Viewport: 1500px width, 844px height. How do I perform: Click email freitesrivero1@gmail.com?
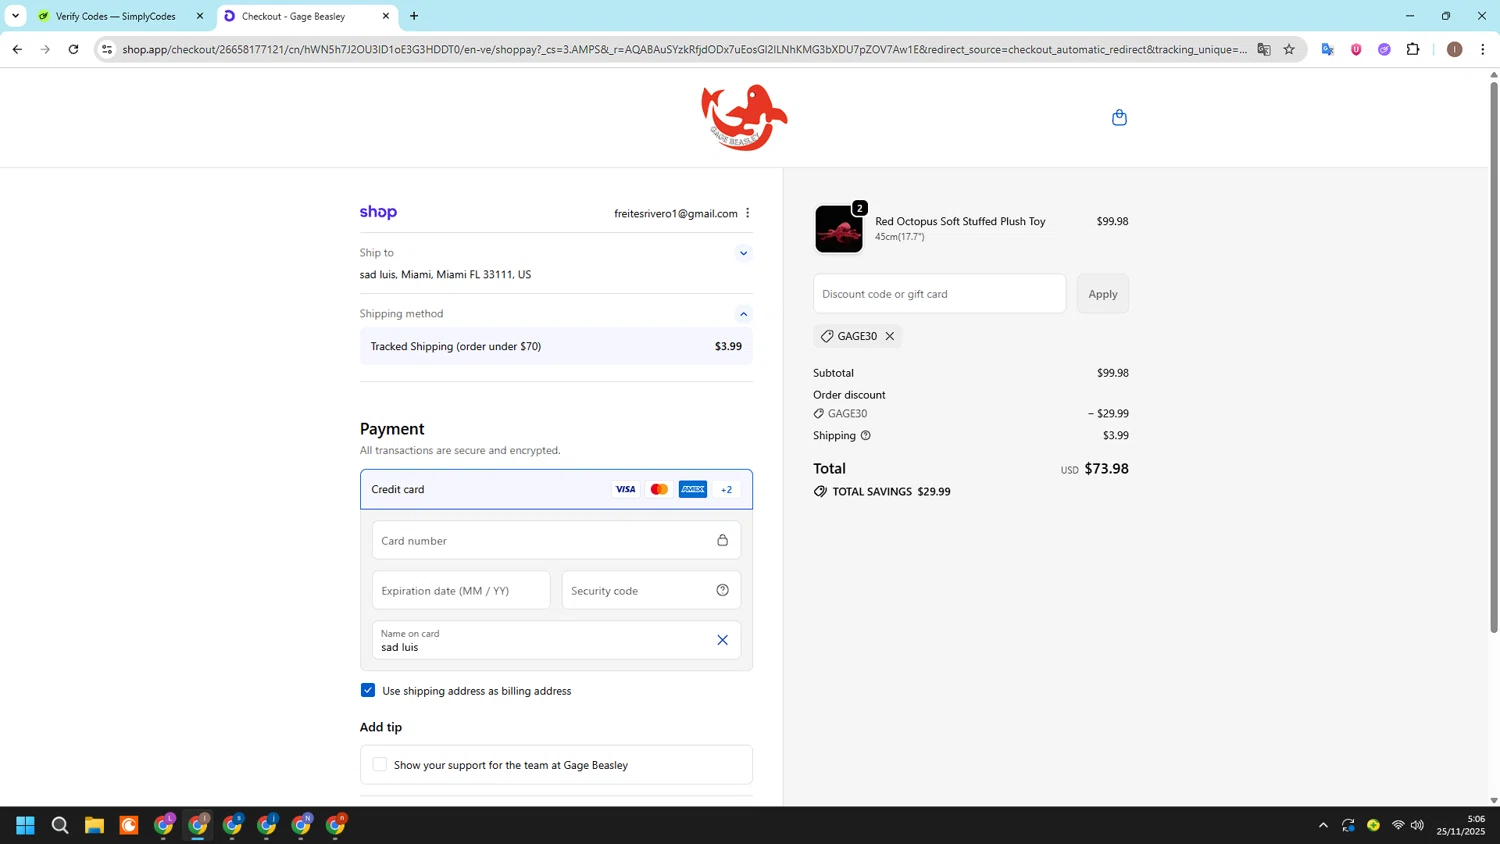click(x=676, y=213)
